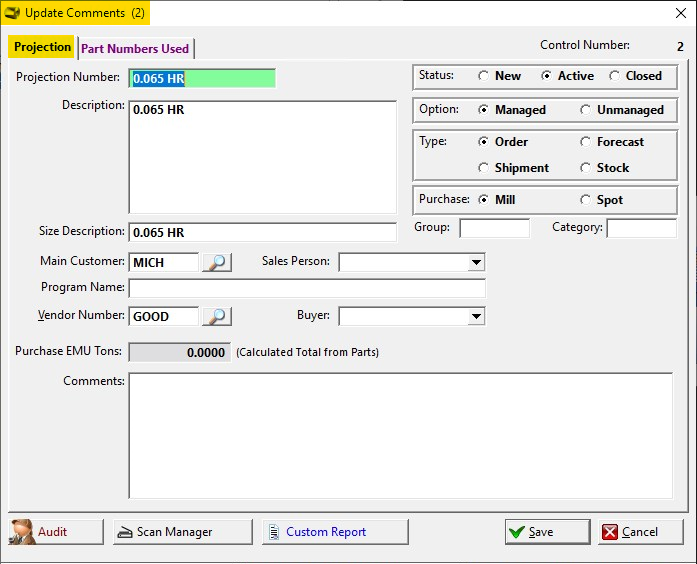Launch Scan Manager
Viewport: 697px width, 564px height.
click(183, 532)
